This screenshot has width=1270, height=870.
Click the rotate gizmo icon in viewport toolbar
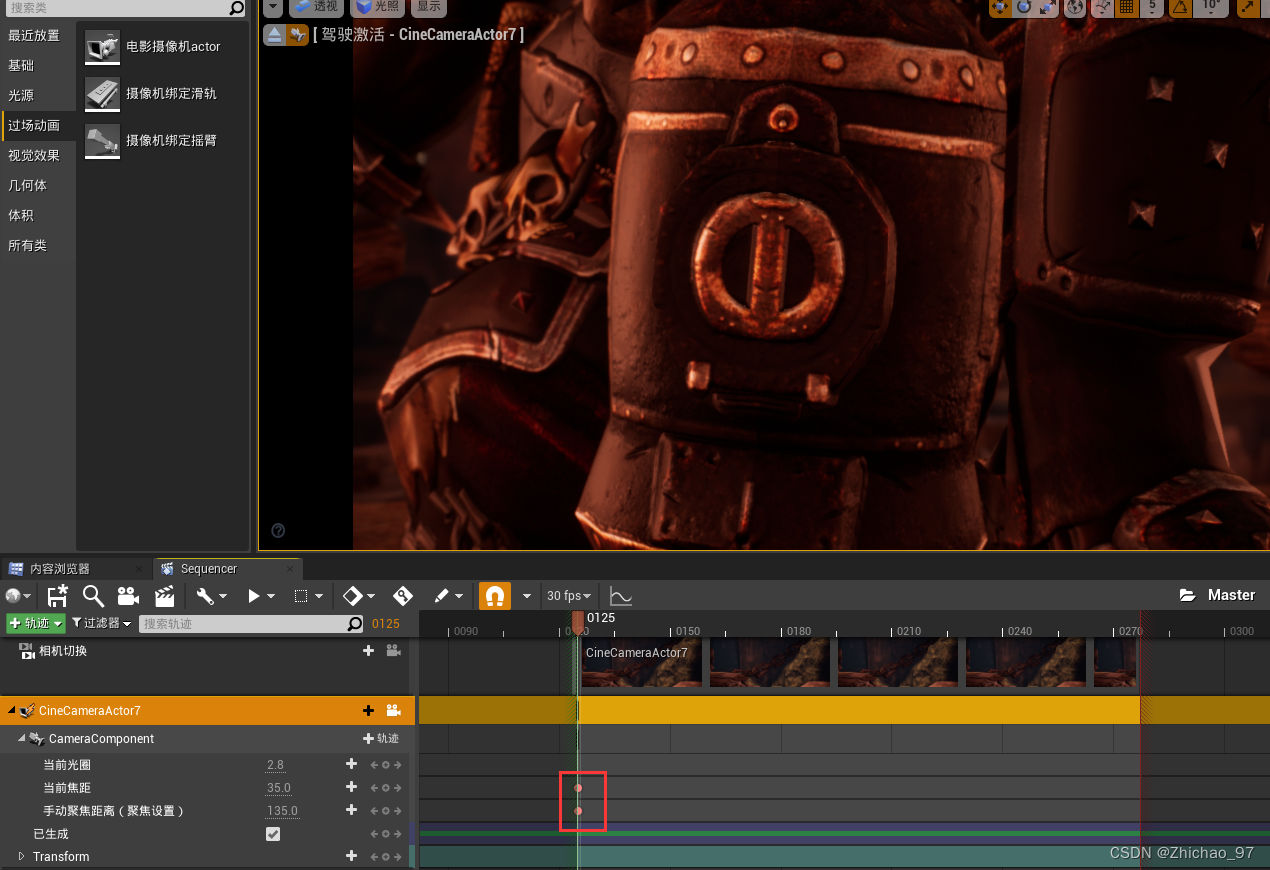(1024, 7)
